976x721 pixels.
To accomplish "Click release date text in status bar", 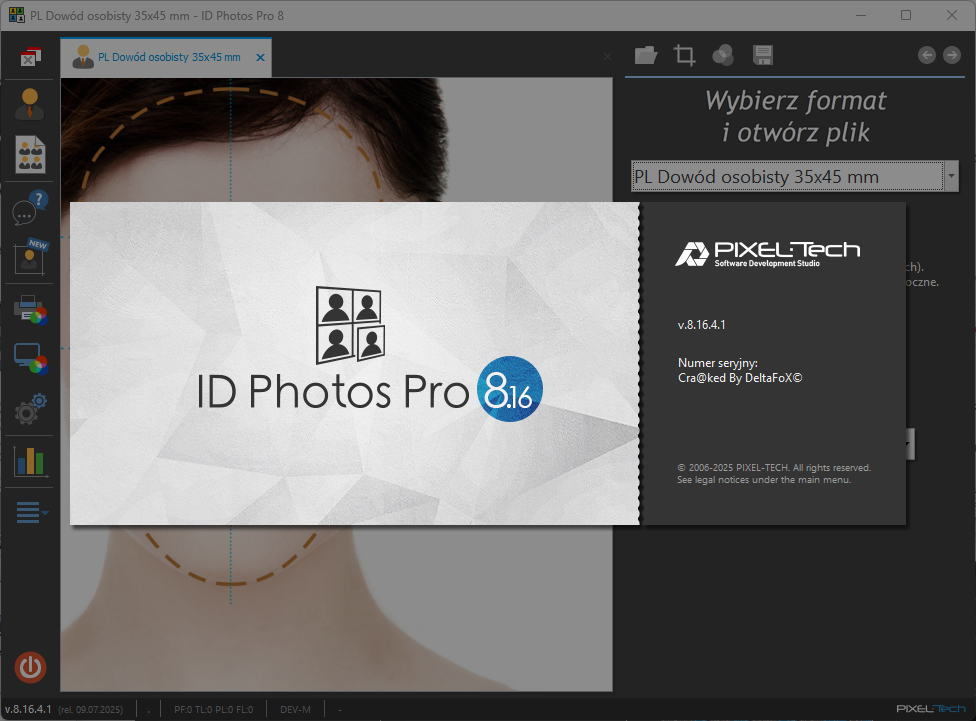I will click(90, 710).
